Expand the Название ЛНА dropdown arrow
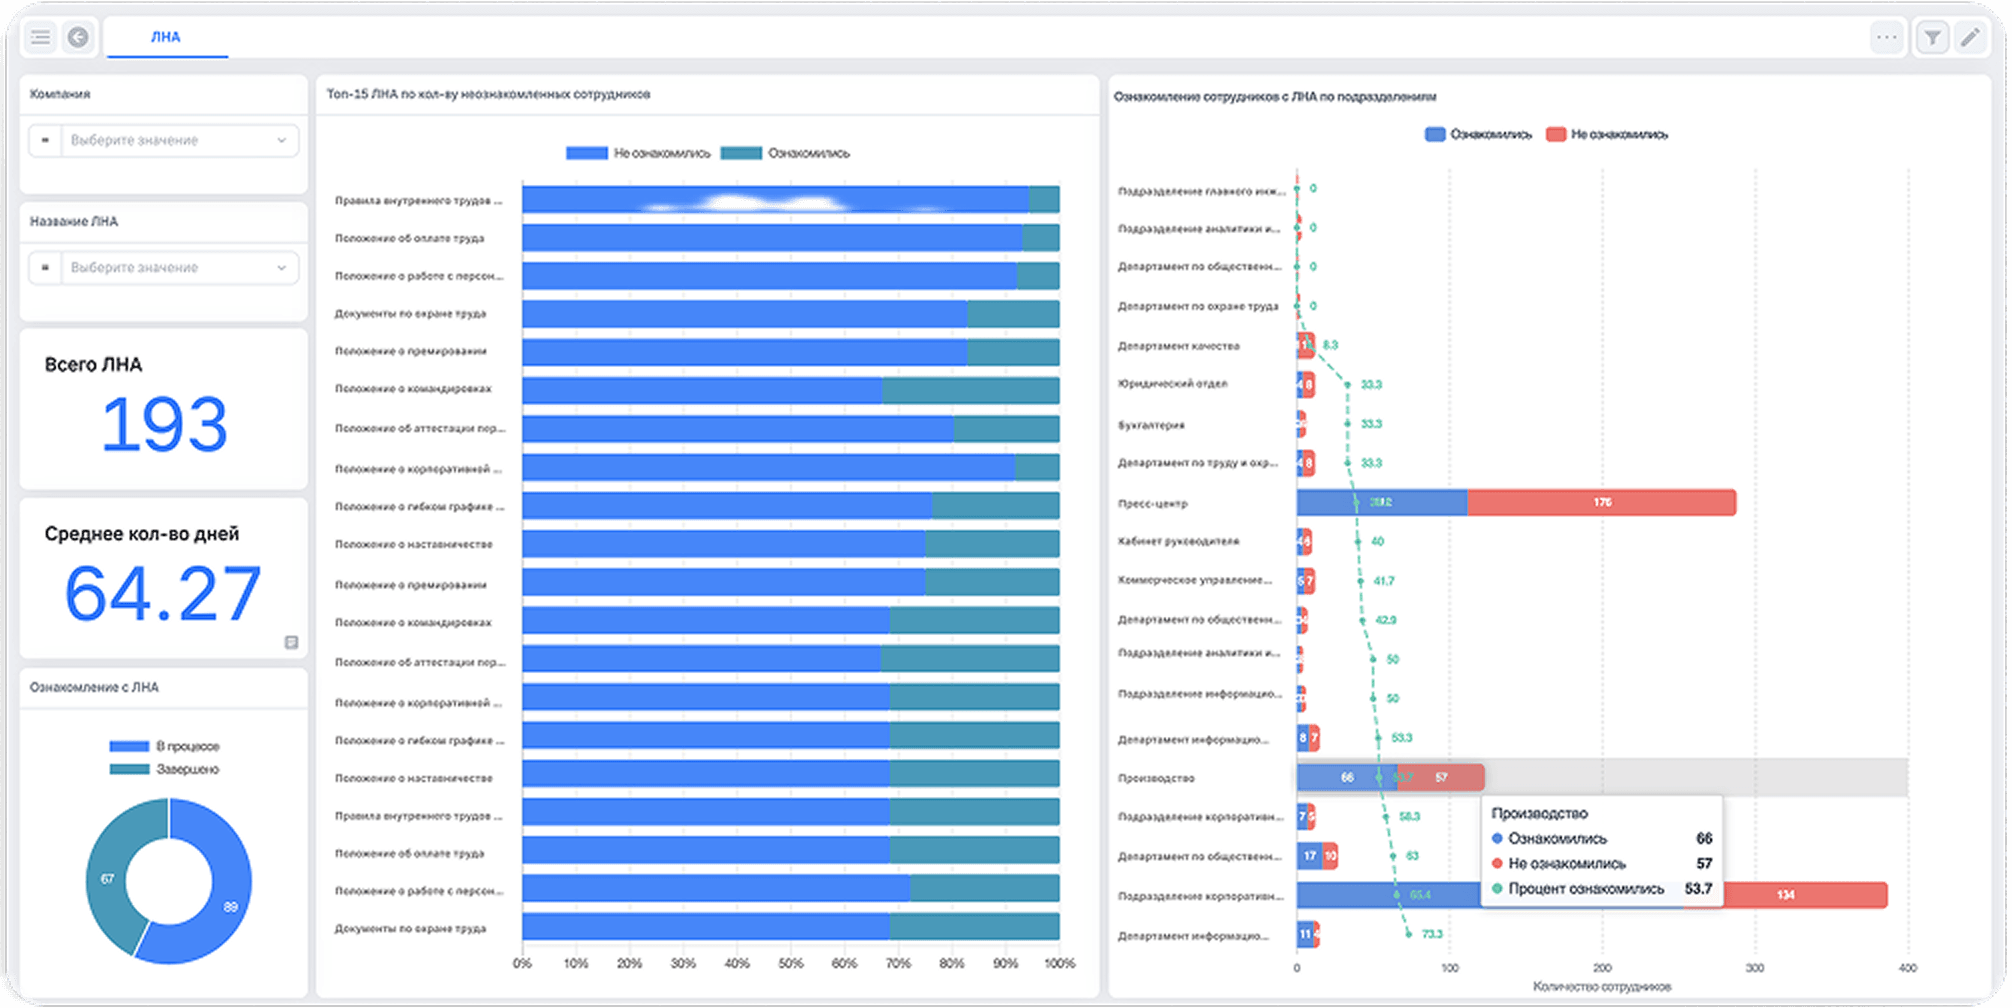The height and width of the screenshot is (1008, 2012). click(x=282, y=267)
